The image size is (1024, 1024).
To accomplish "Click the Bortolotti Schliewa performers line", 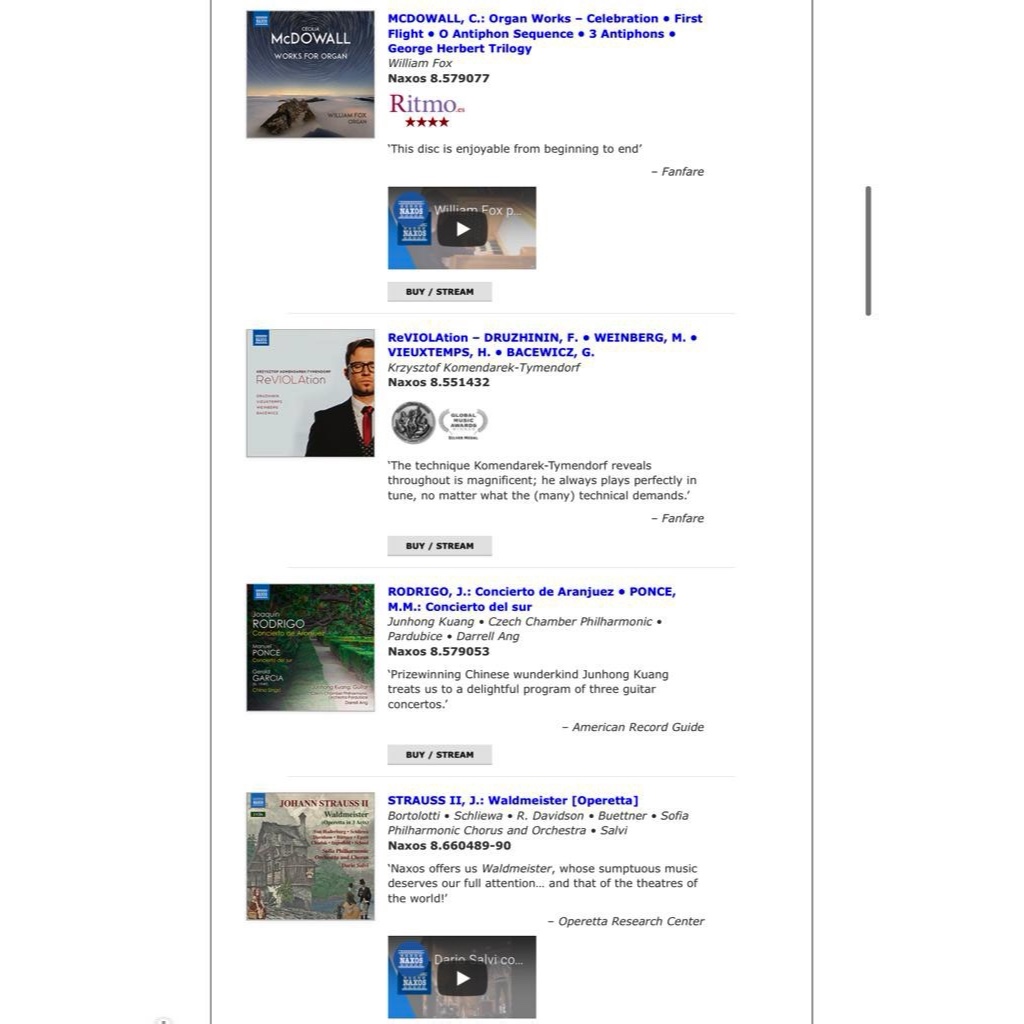I will coord(538,823).
